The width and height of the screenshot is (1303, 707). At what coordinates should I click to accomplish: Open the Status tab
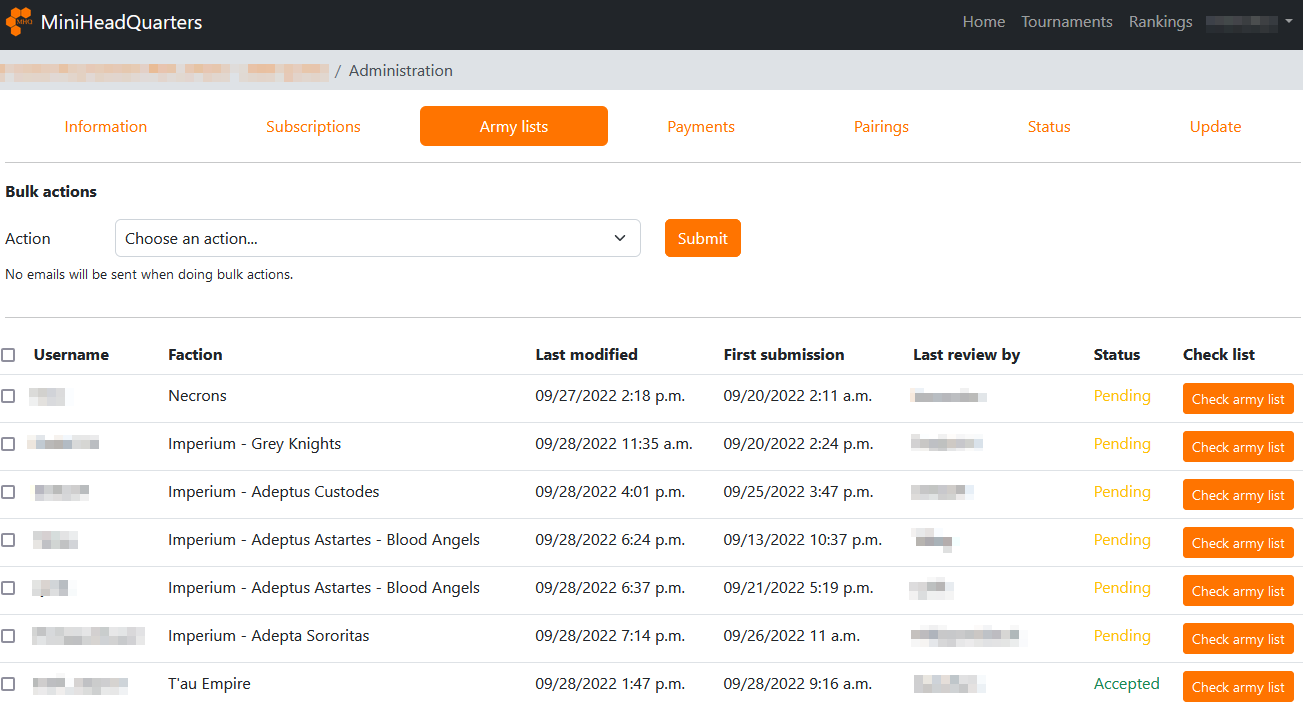tap(1049, 127)
